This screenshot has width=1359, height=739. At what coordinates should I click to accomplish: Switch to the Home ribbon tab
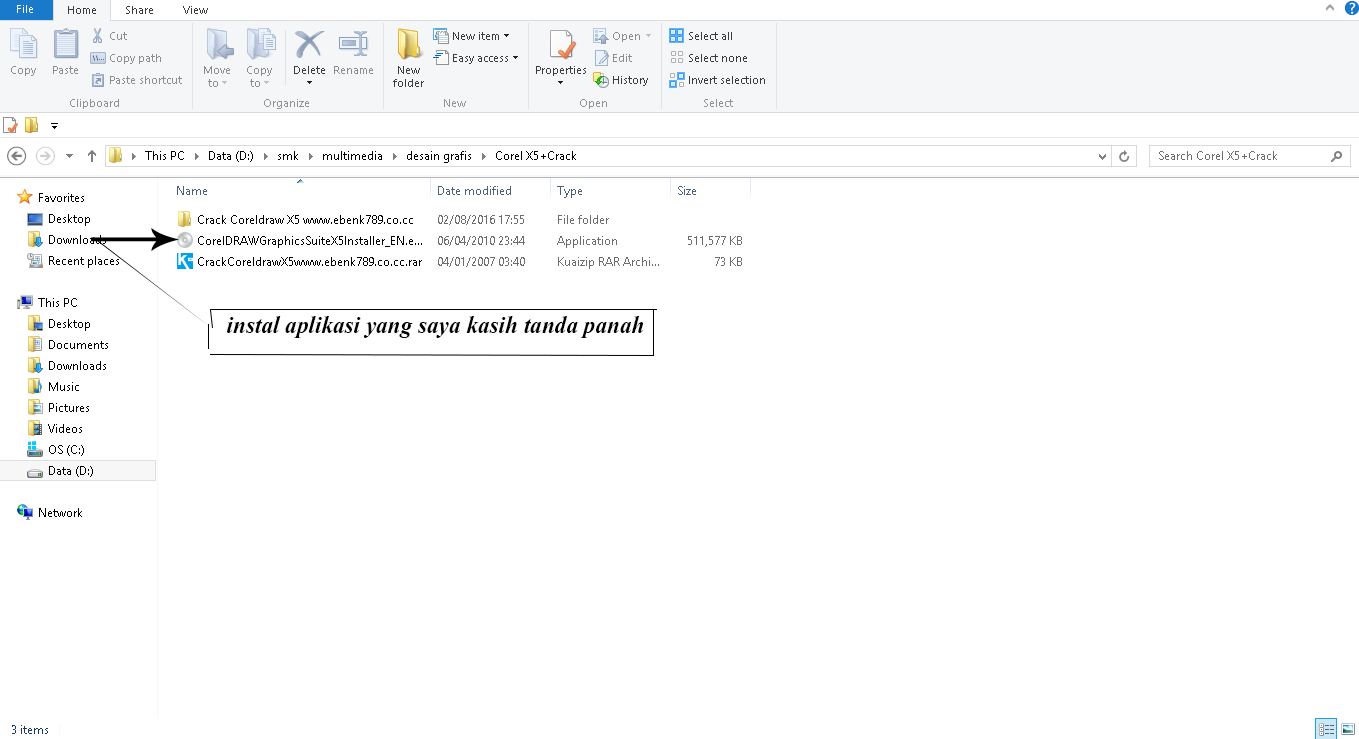coord(82,10)
